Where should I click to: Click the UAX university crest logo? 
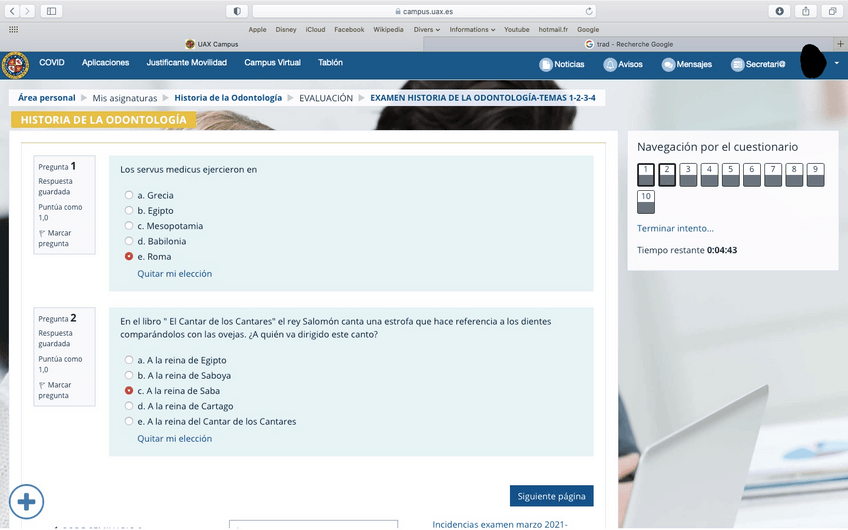(x=15, y=65)
